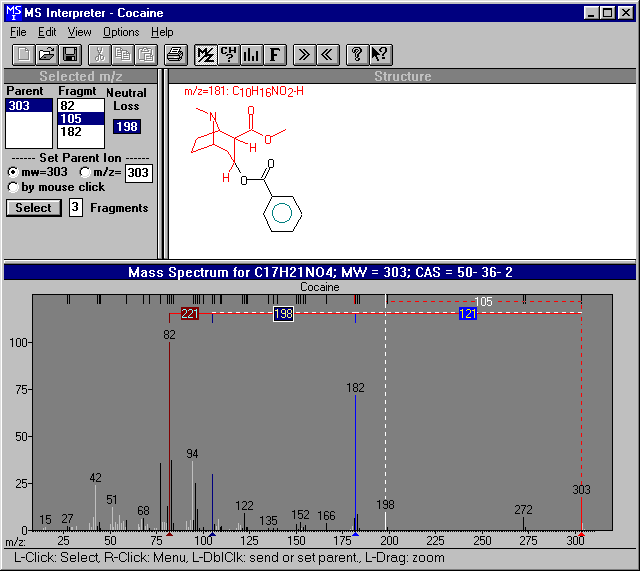This screenshot has height=571, width=640.
Task: Click the Mass Spectrum title bar text
Action: coord(320,272)
